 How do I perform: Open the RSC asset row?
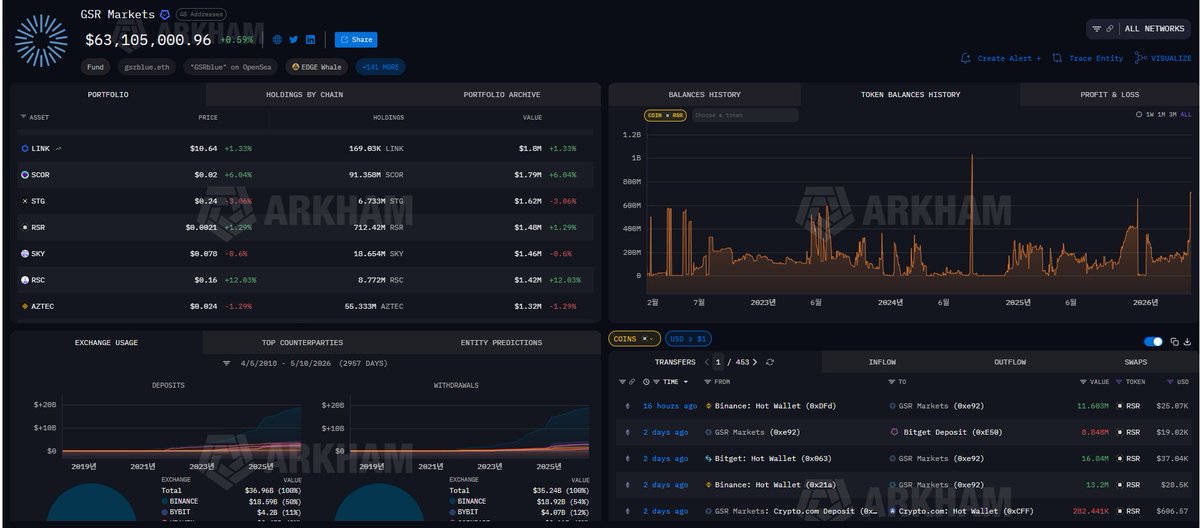pyautogui.click(x=305, y=280)
